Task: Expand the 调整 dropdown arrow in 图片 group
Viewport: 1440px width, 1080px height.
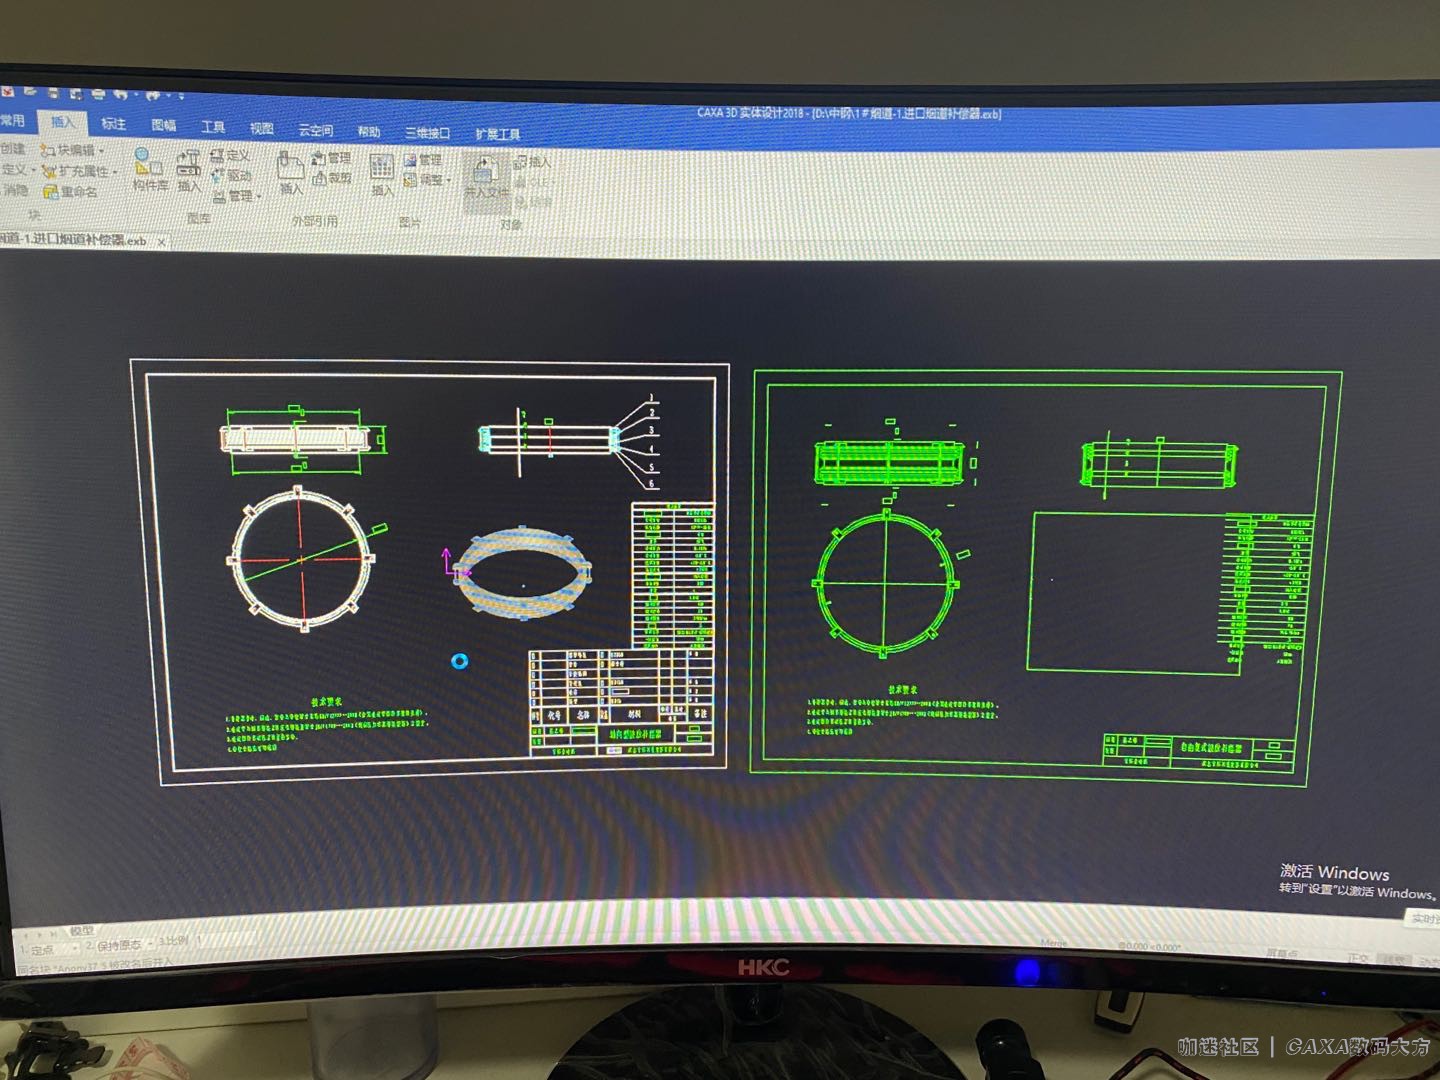Action: (448, 181)
